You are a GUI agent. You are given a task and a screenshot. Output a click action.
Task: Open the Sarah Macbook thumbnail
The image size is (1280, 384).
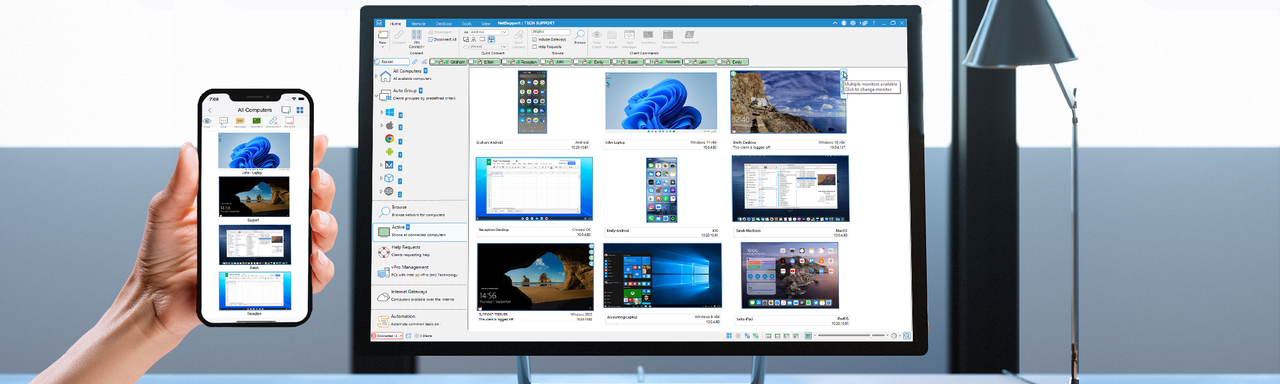[790, 188]
